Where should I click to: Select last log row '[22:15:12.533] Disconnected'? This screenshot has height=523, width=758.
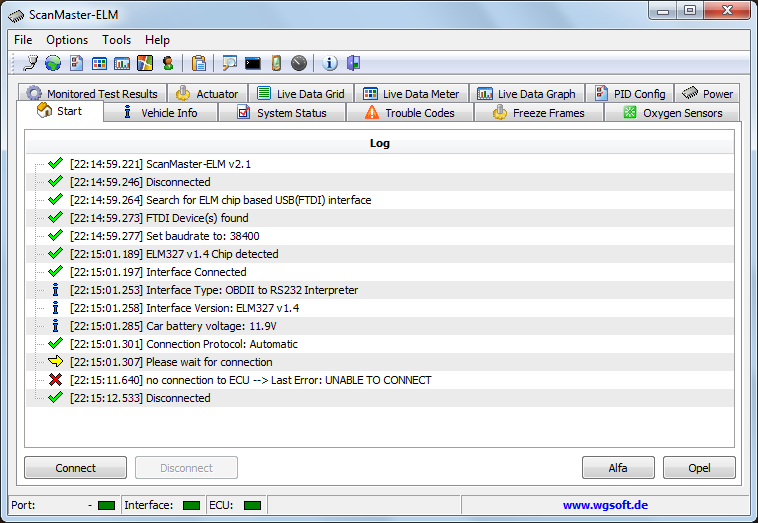pyautogui.click(x=379, y=398)
